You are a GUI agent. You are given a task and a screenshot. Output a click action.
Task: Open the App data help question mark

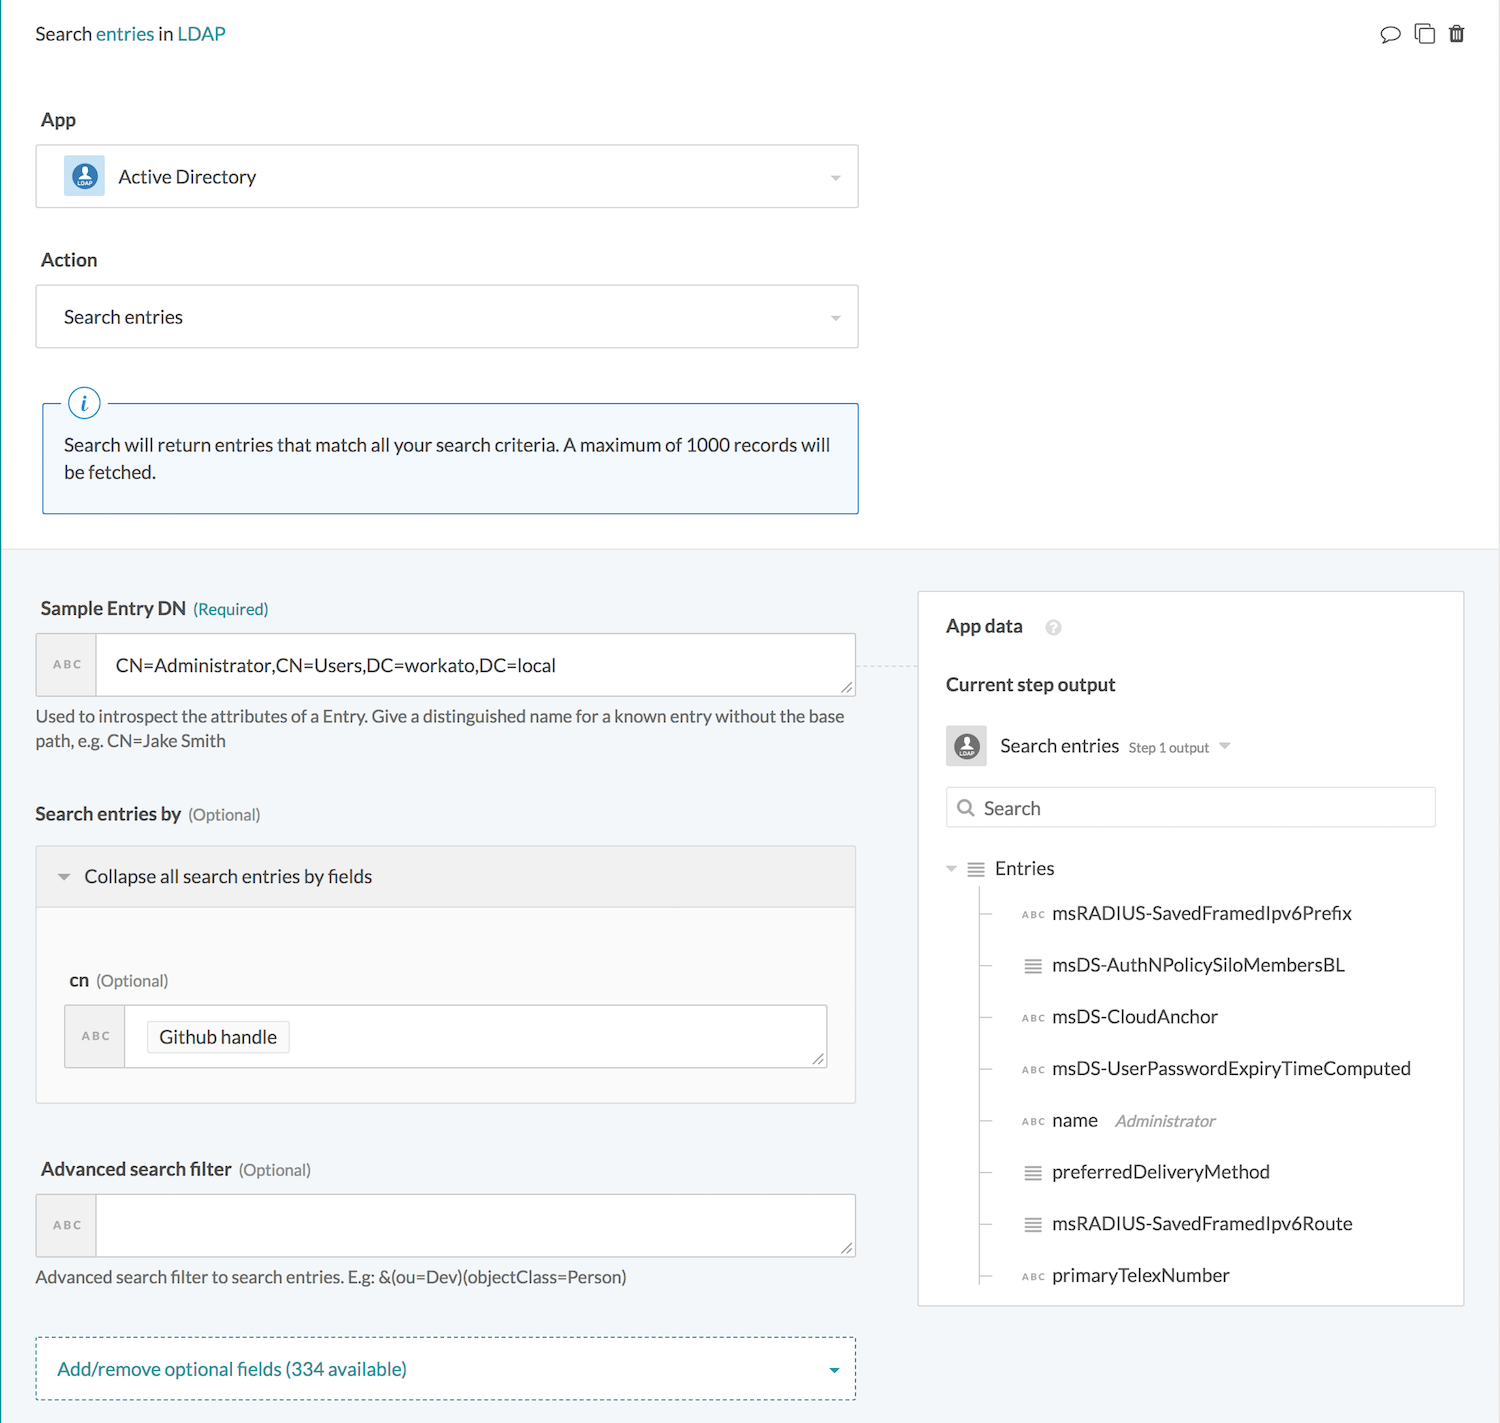pyautogui.click(x=1053, y=627)
